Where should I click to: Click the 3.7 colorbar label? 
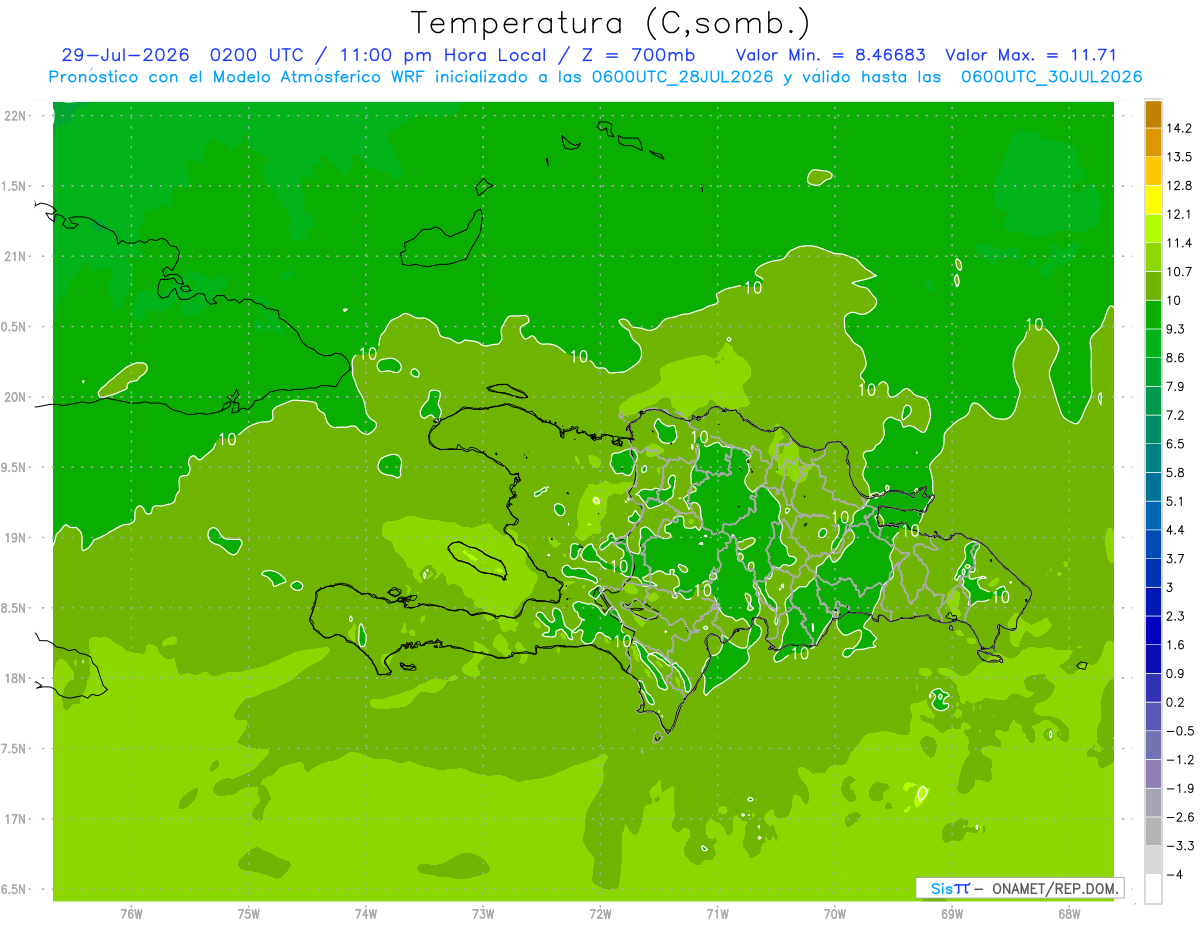(x=1176, y=558)
